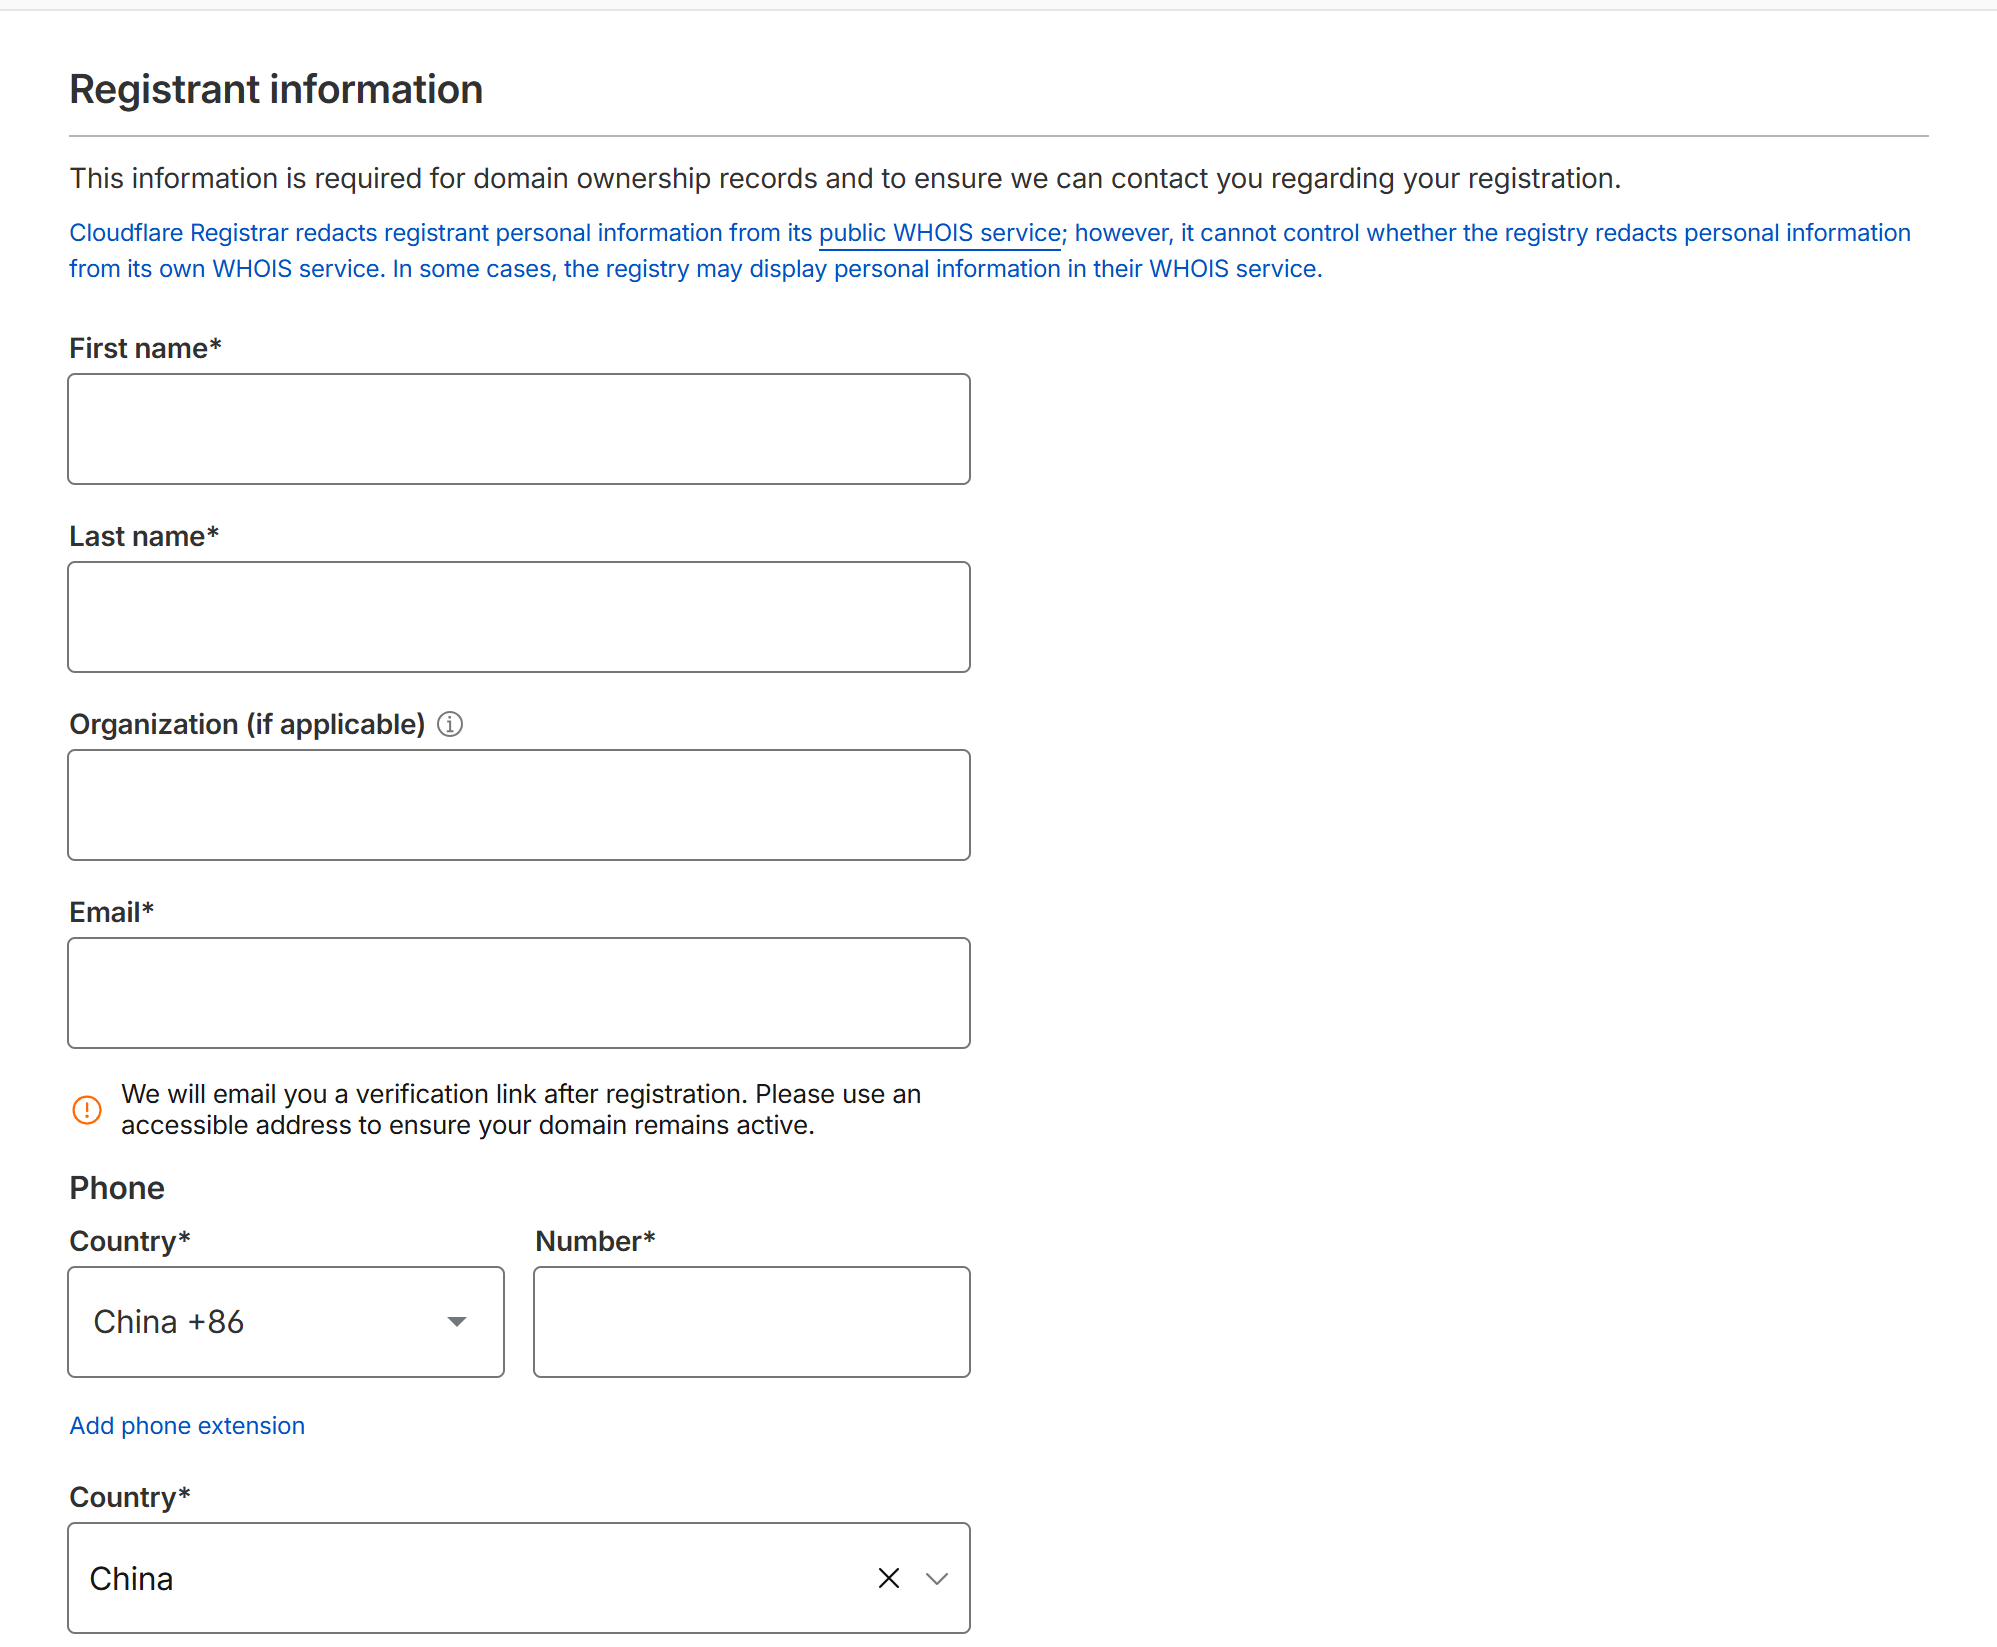This screenshot has height=1647, width=1997.
Task: Expand the Country chevron dropdown arrow
Action: click(937, 1578)
